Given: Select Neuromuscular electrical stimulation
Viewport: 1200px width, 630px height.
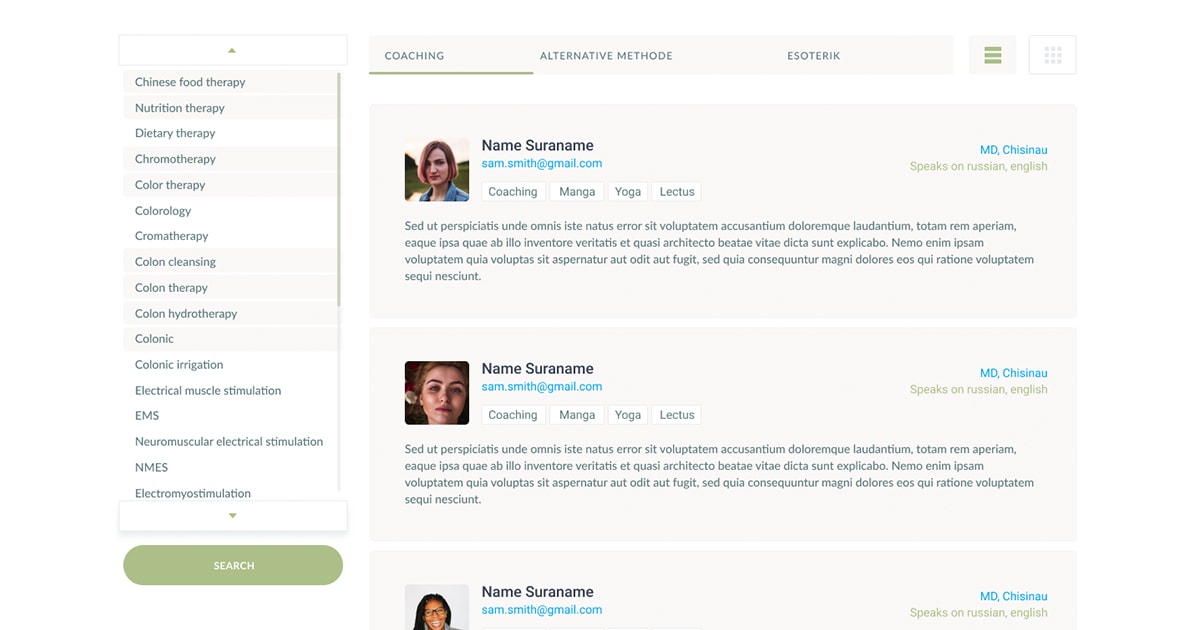Looking at the screenshot, I should pos(230,442).
